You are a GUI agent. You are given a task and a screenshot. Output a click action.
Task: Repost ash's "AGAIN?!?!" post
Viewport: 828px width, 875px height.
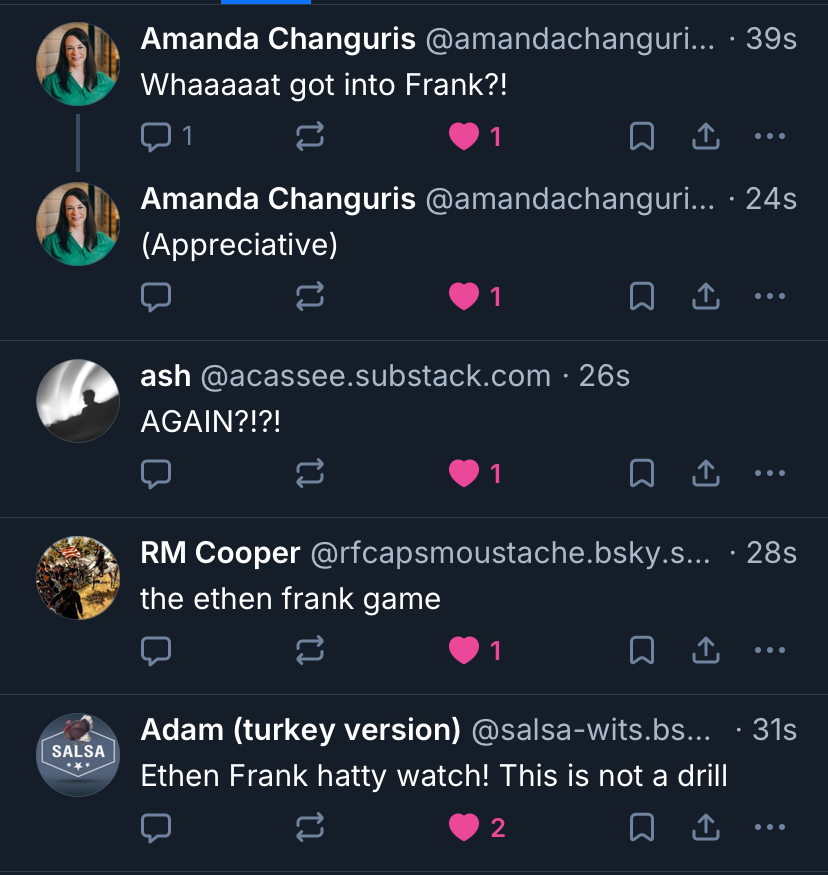click(x=310, y=473)
